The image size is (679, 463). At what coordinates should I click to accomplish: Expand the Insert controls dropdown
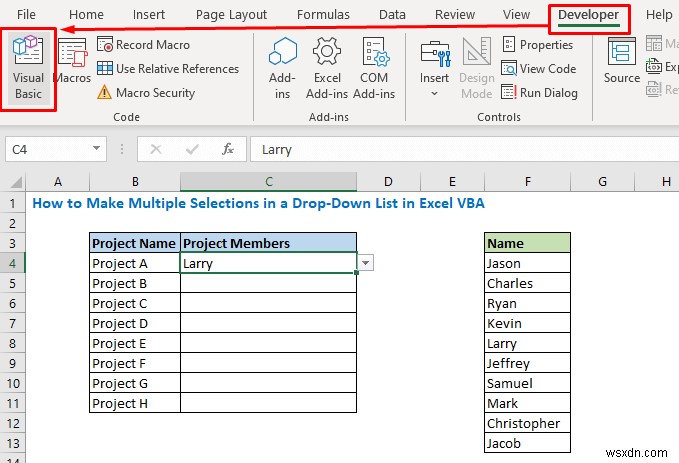[434, 94]
